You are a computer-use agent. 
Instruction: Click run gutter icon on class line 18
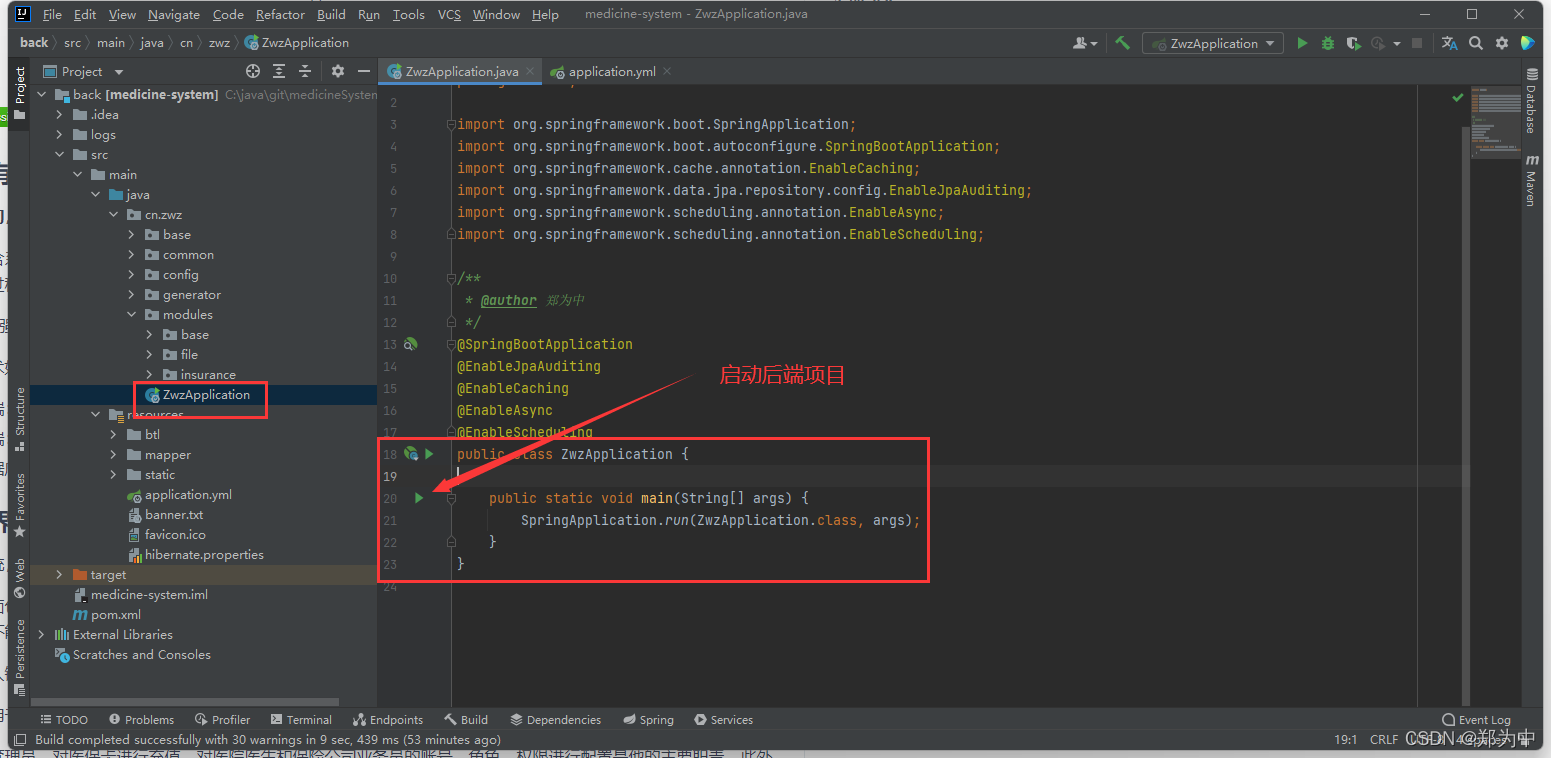pos(429,454)
